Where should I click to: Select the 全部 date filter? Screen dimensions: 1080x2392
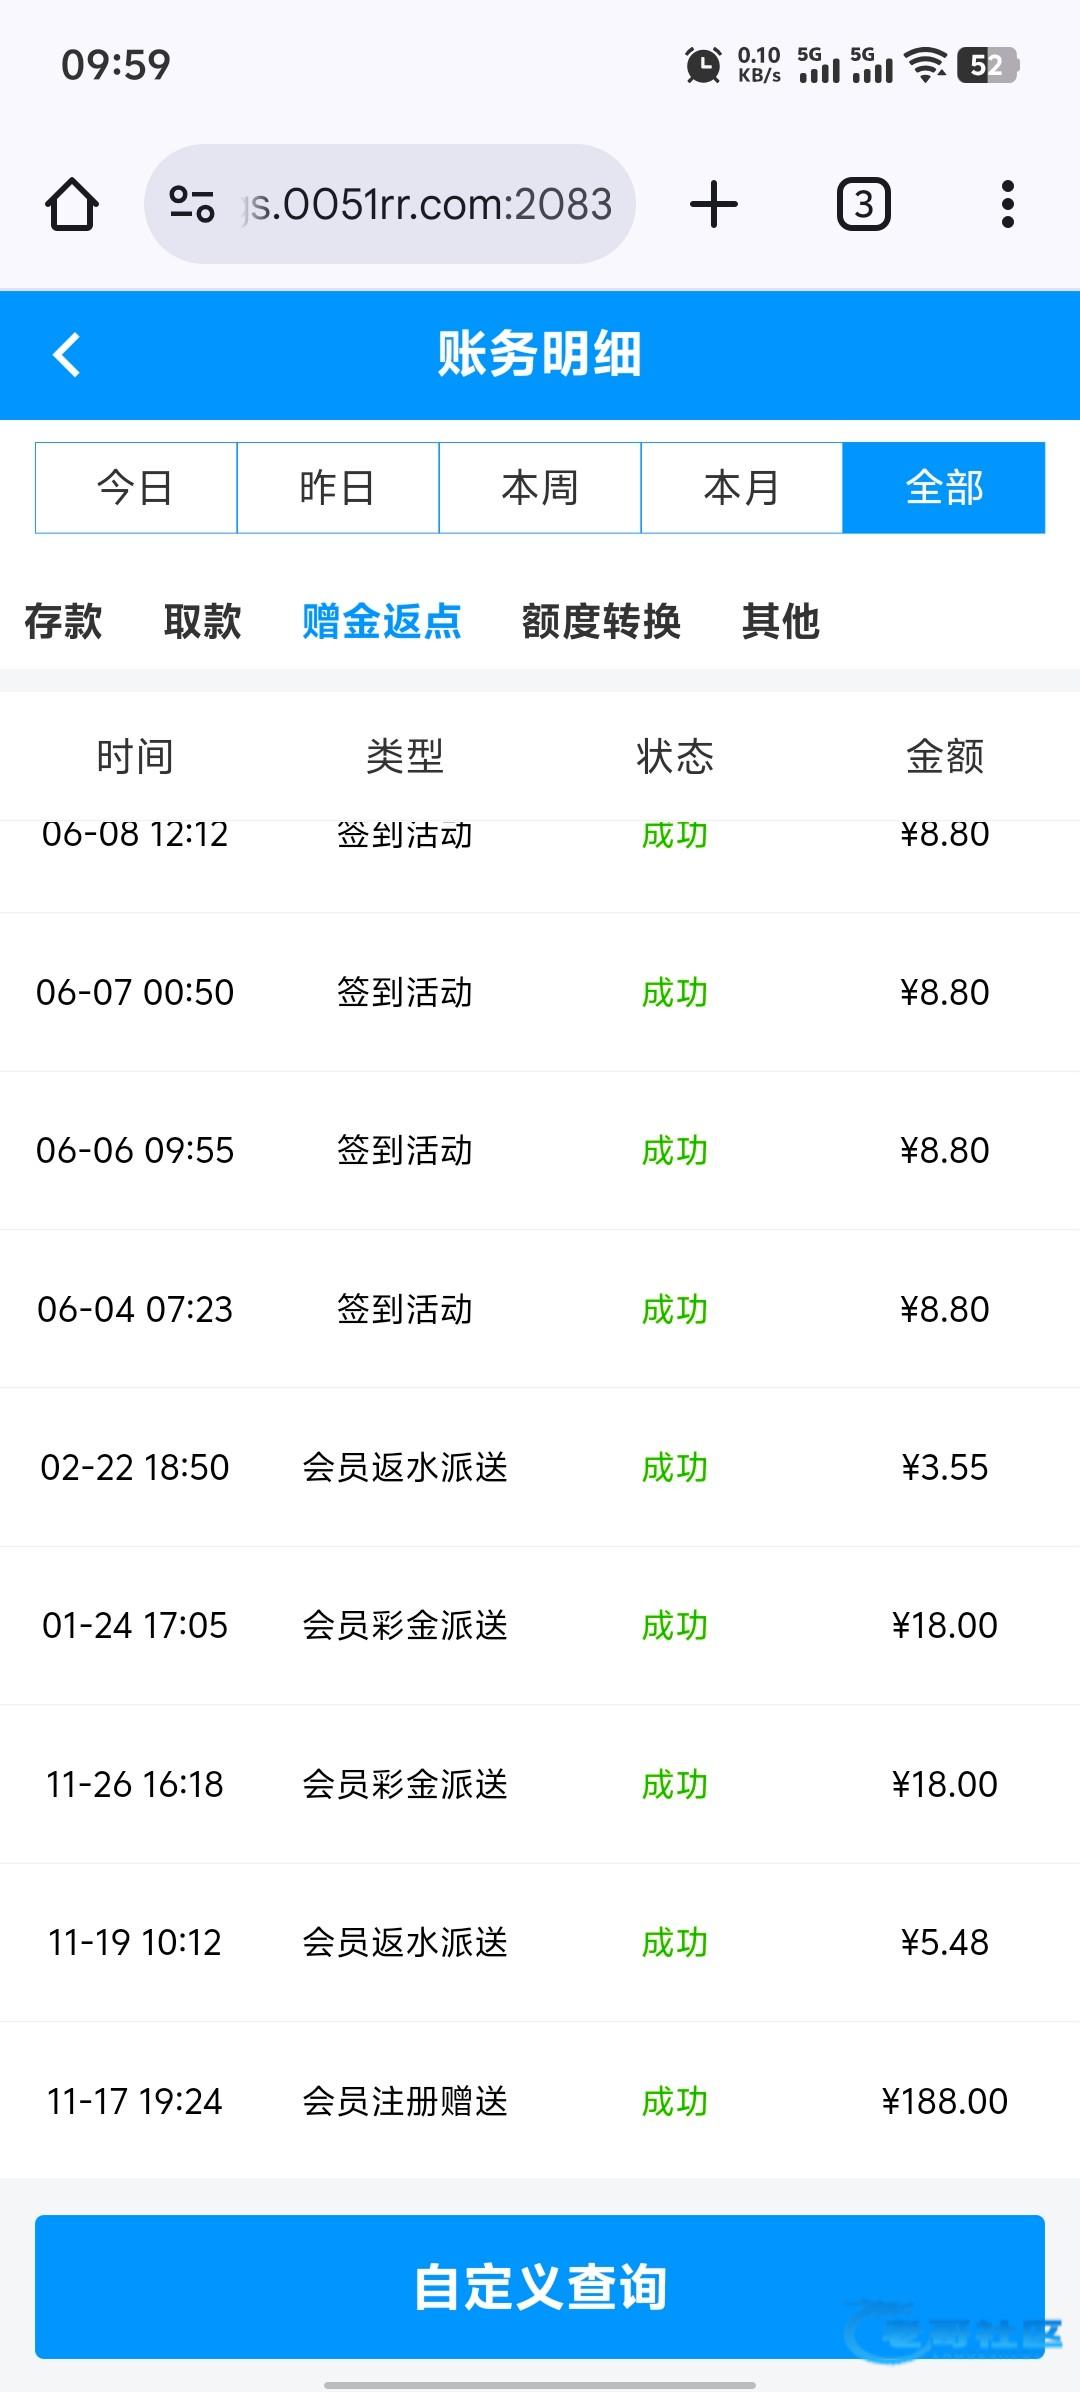click(944, 488)
